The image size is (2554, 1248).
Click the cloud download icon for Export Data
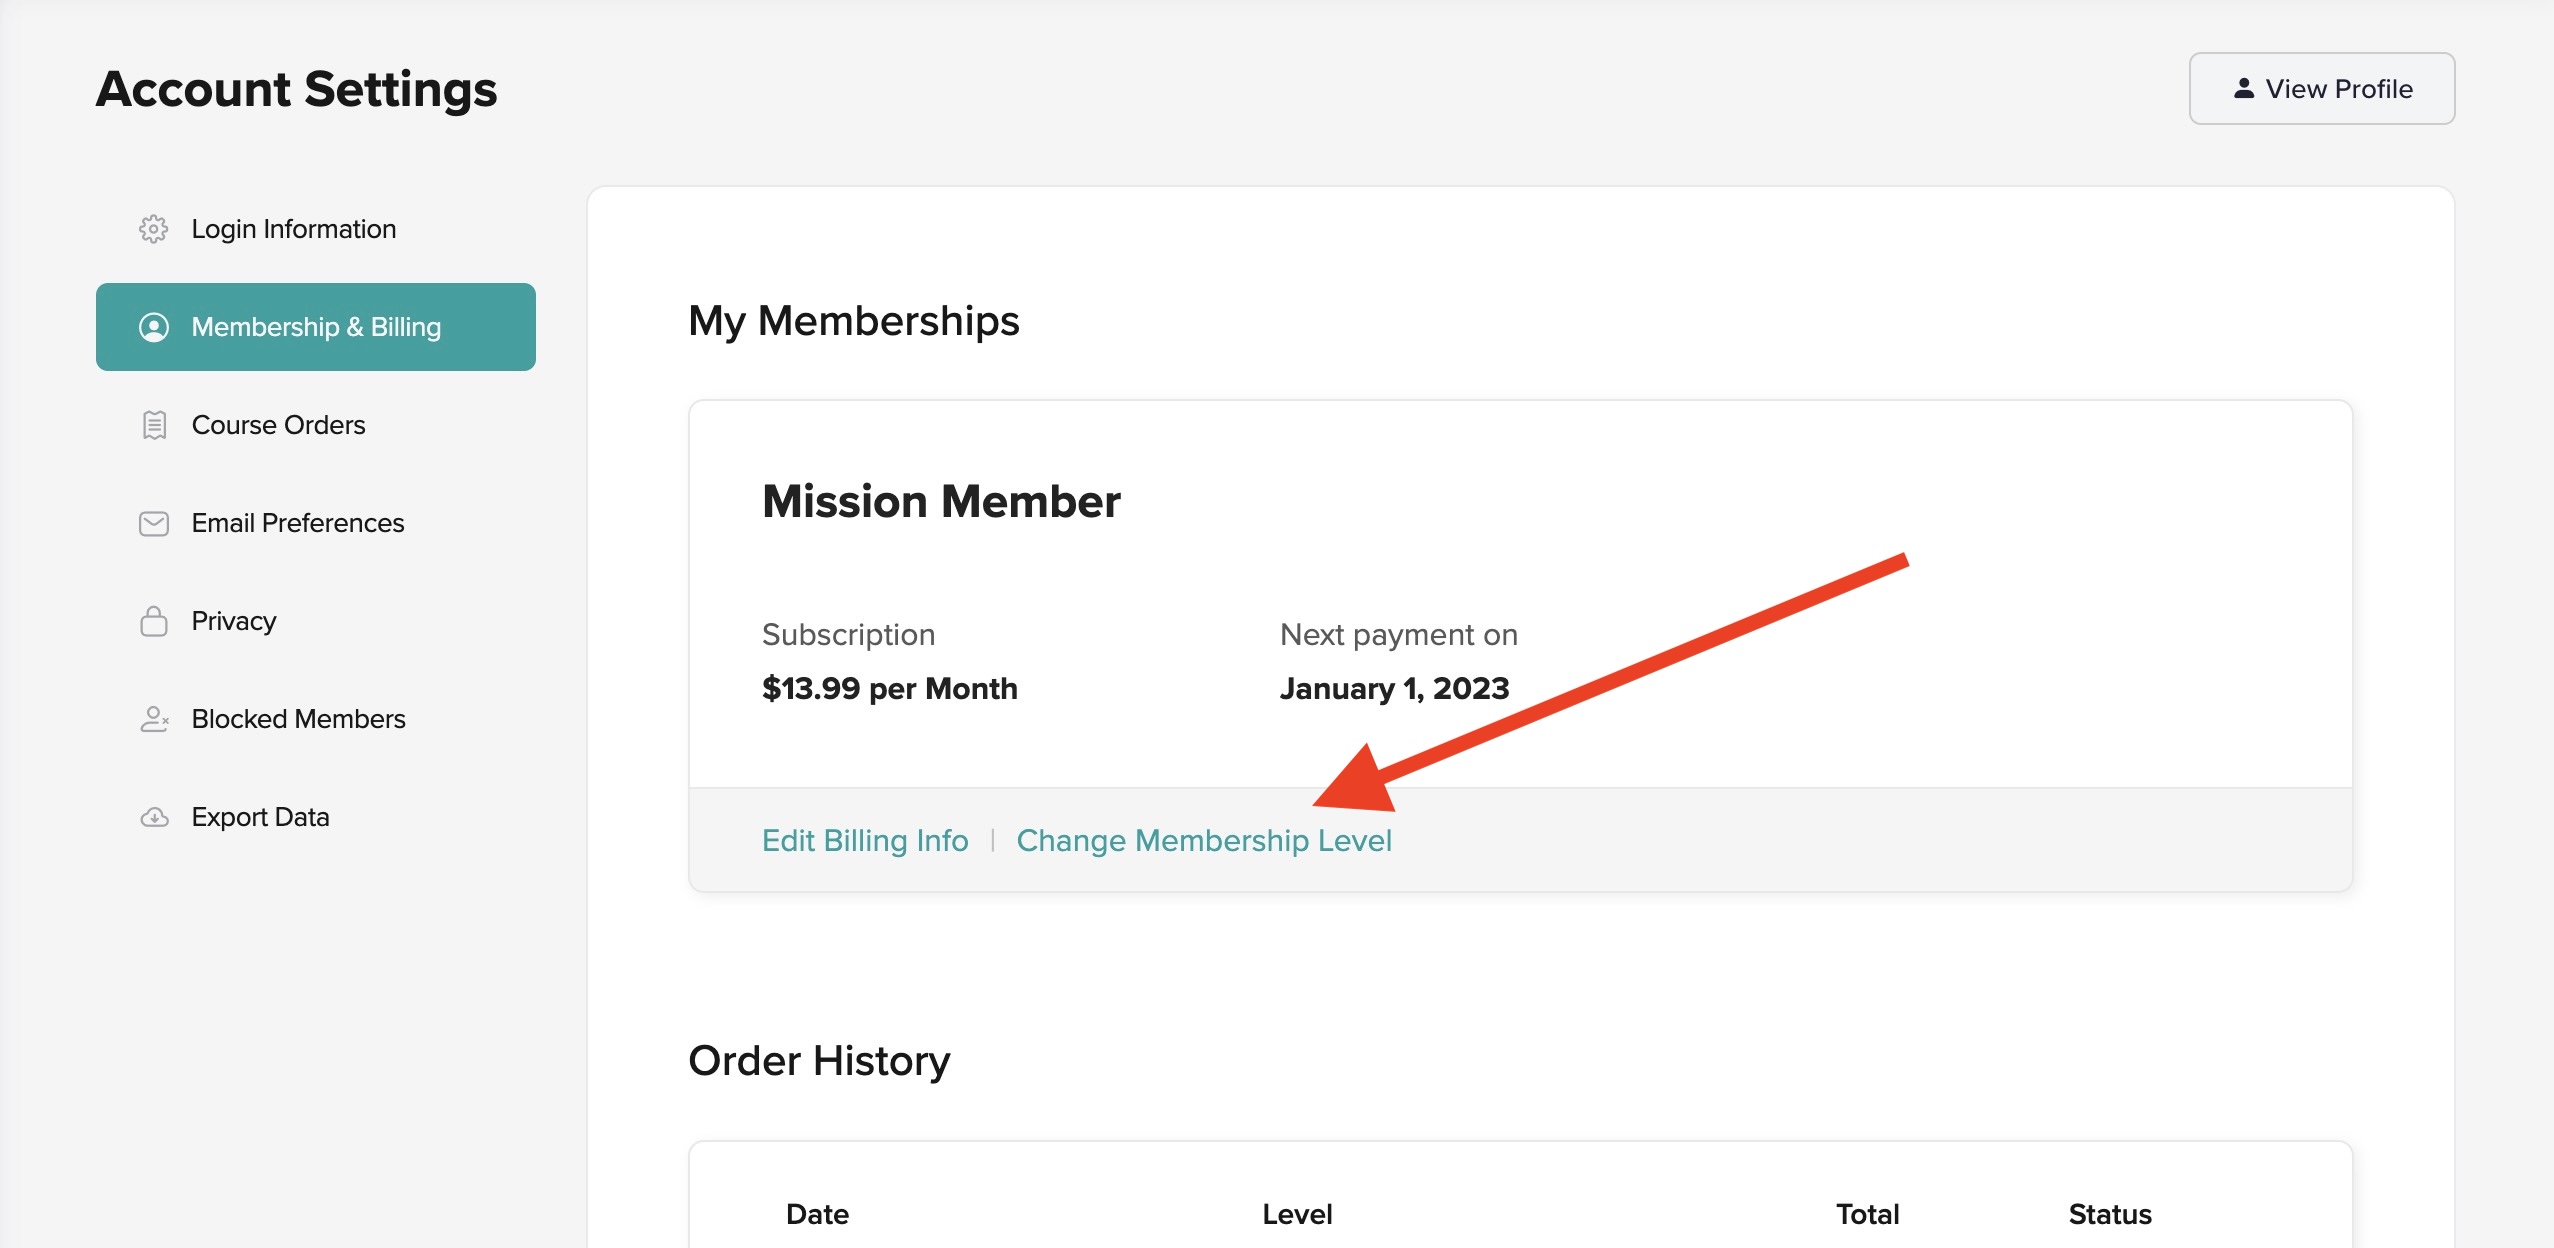[x=153, y=817]
